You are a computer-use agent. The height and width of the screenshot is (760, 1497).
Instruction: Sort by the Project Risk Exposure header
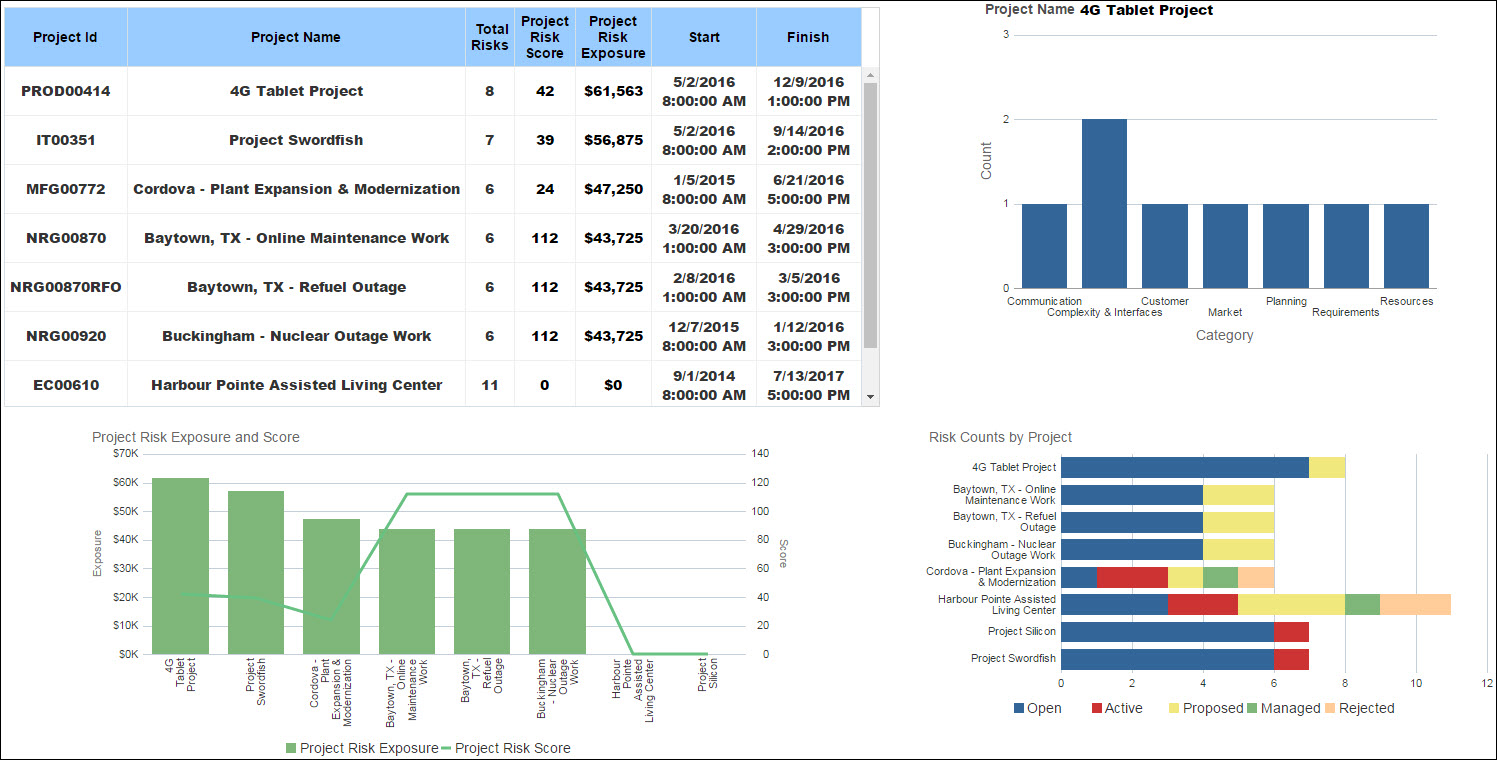(613, 37)
